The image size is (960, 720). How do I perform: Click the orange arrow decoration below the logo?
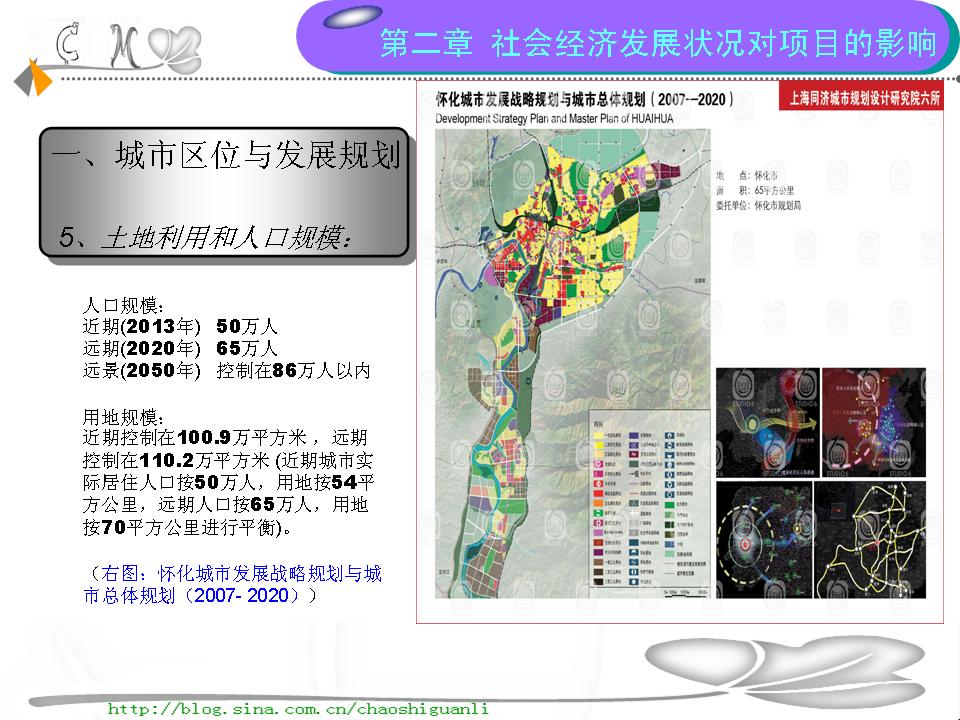pos(38,80)
